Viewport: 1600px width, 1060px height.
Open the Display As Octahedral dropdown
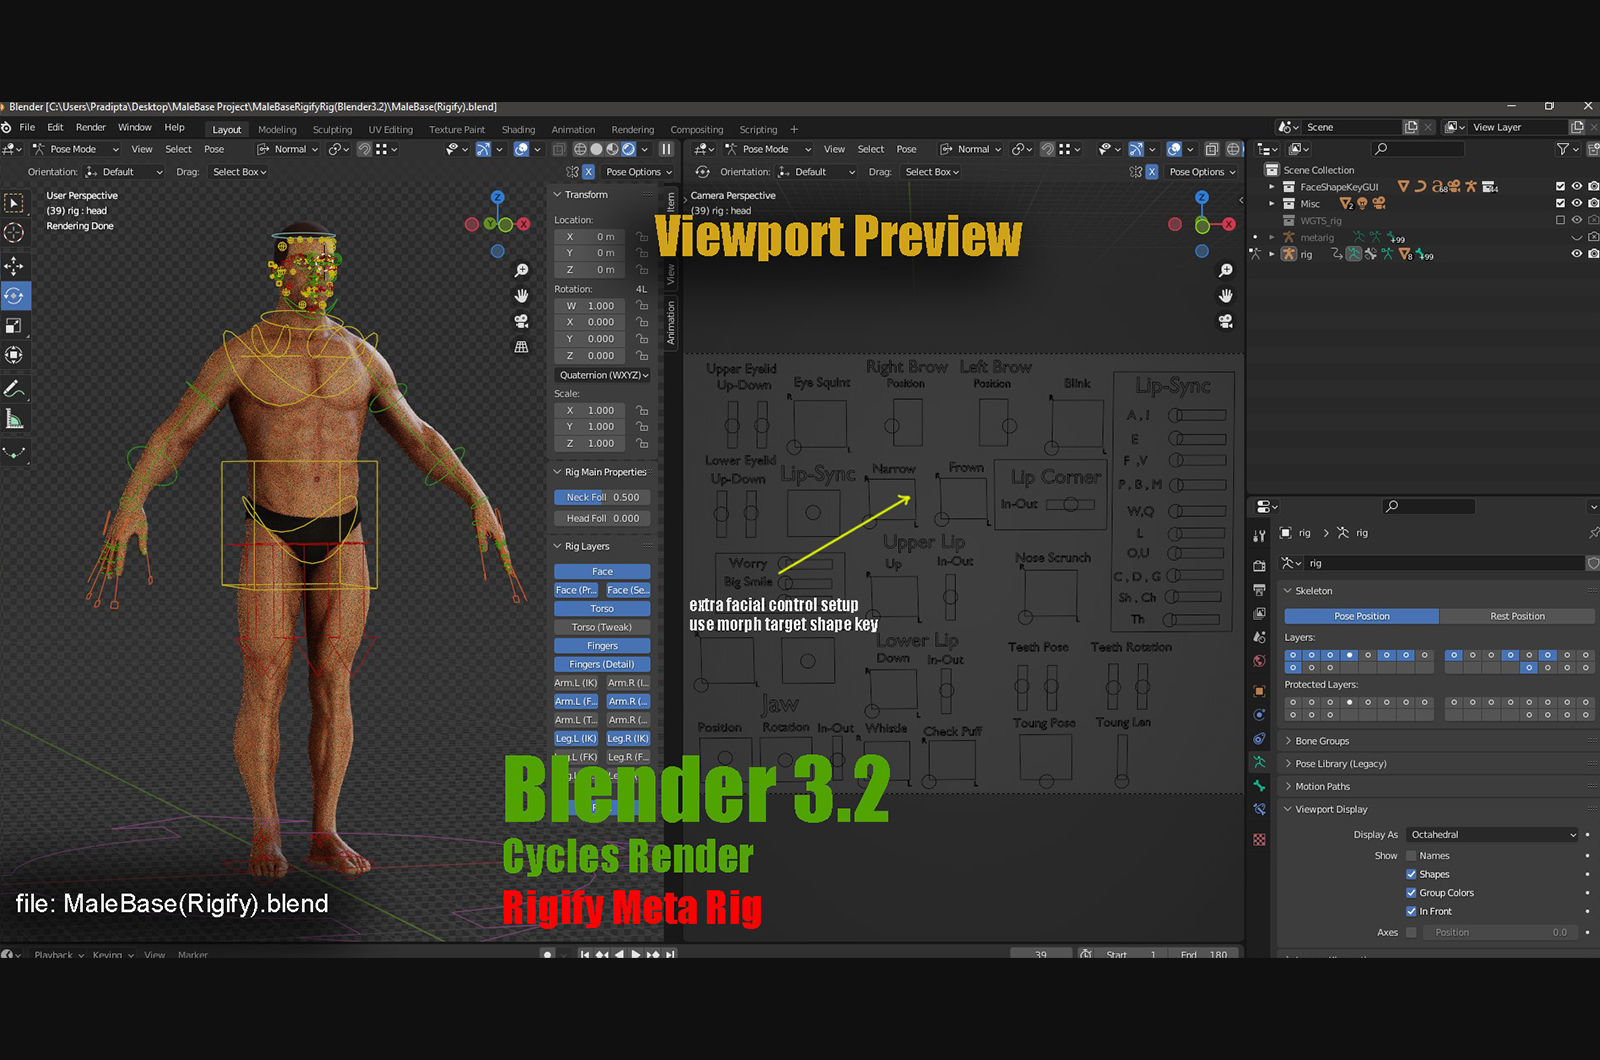point(1492,834)
